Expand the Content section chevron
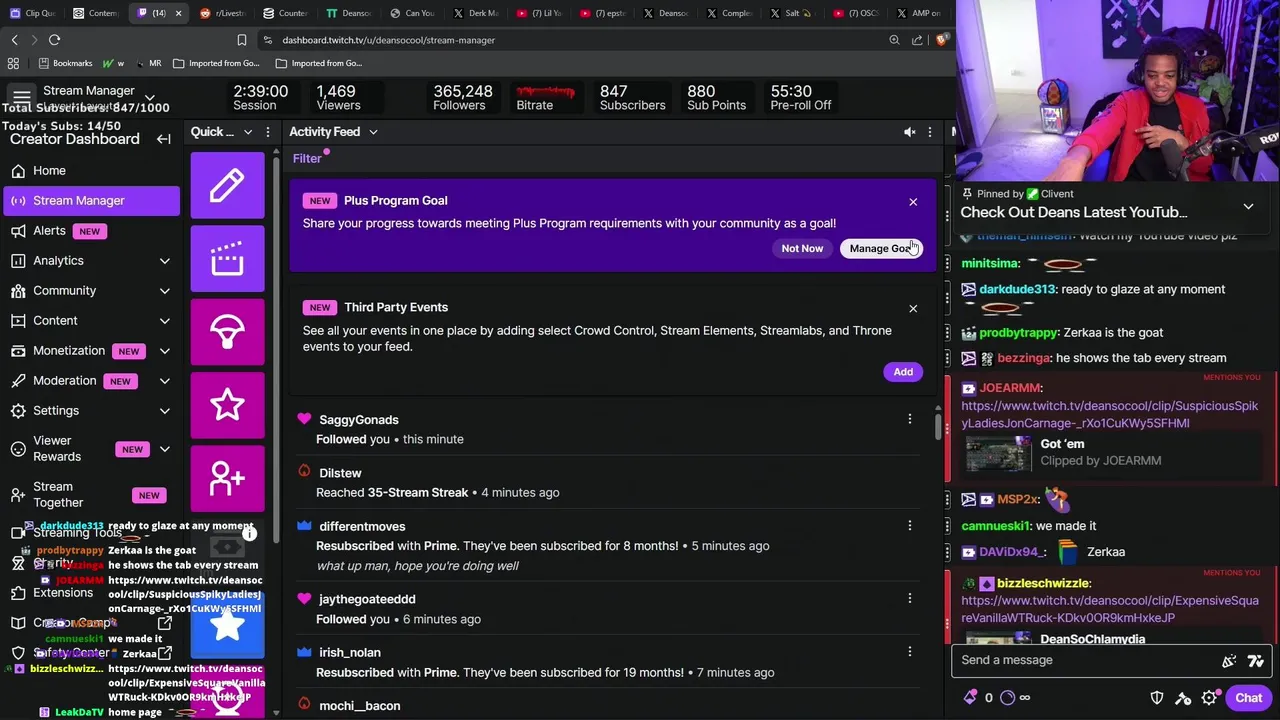This screenshot has width=1280, height=720. pyautogui.click(x=165, y=320)
